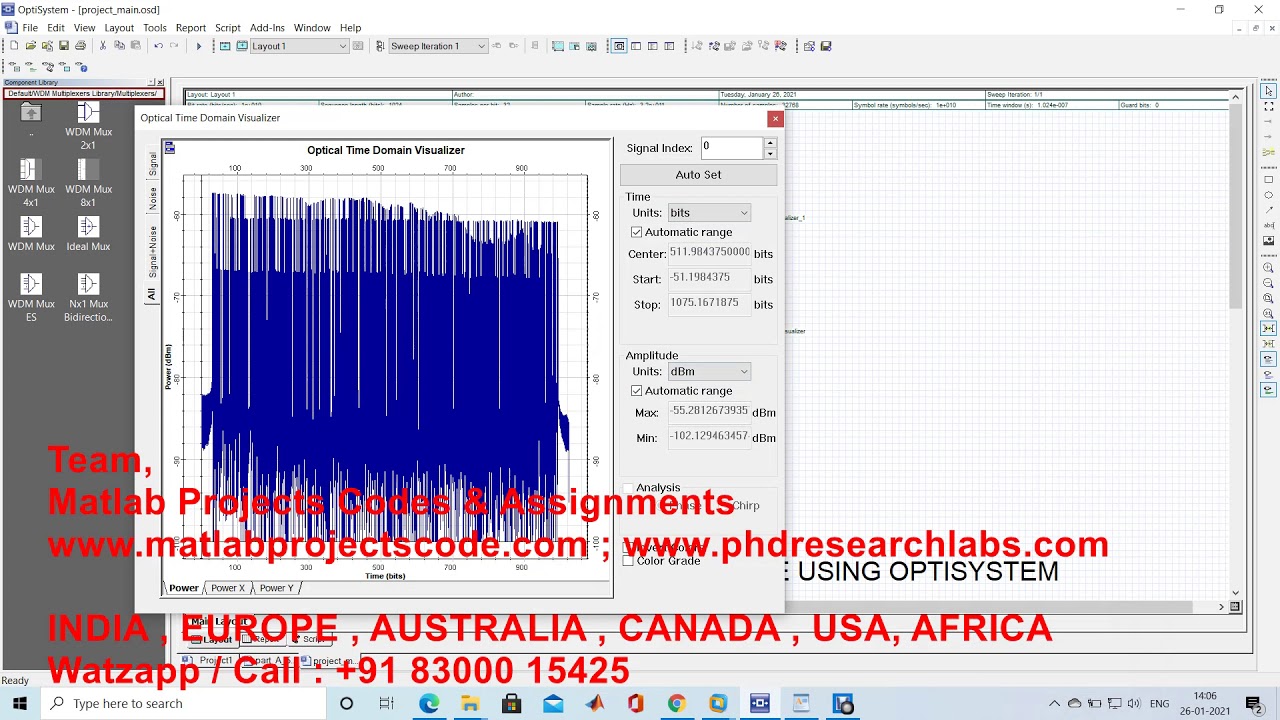Screen dimensions: 1280x720
Task: Click the Undo toolbar icon
Action: (158, 46)
